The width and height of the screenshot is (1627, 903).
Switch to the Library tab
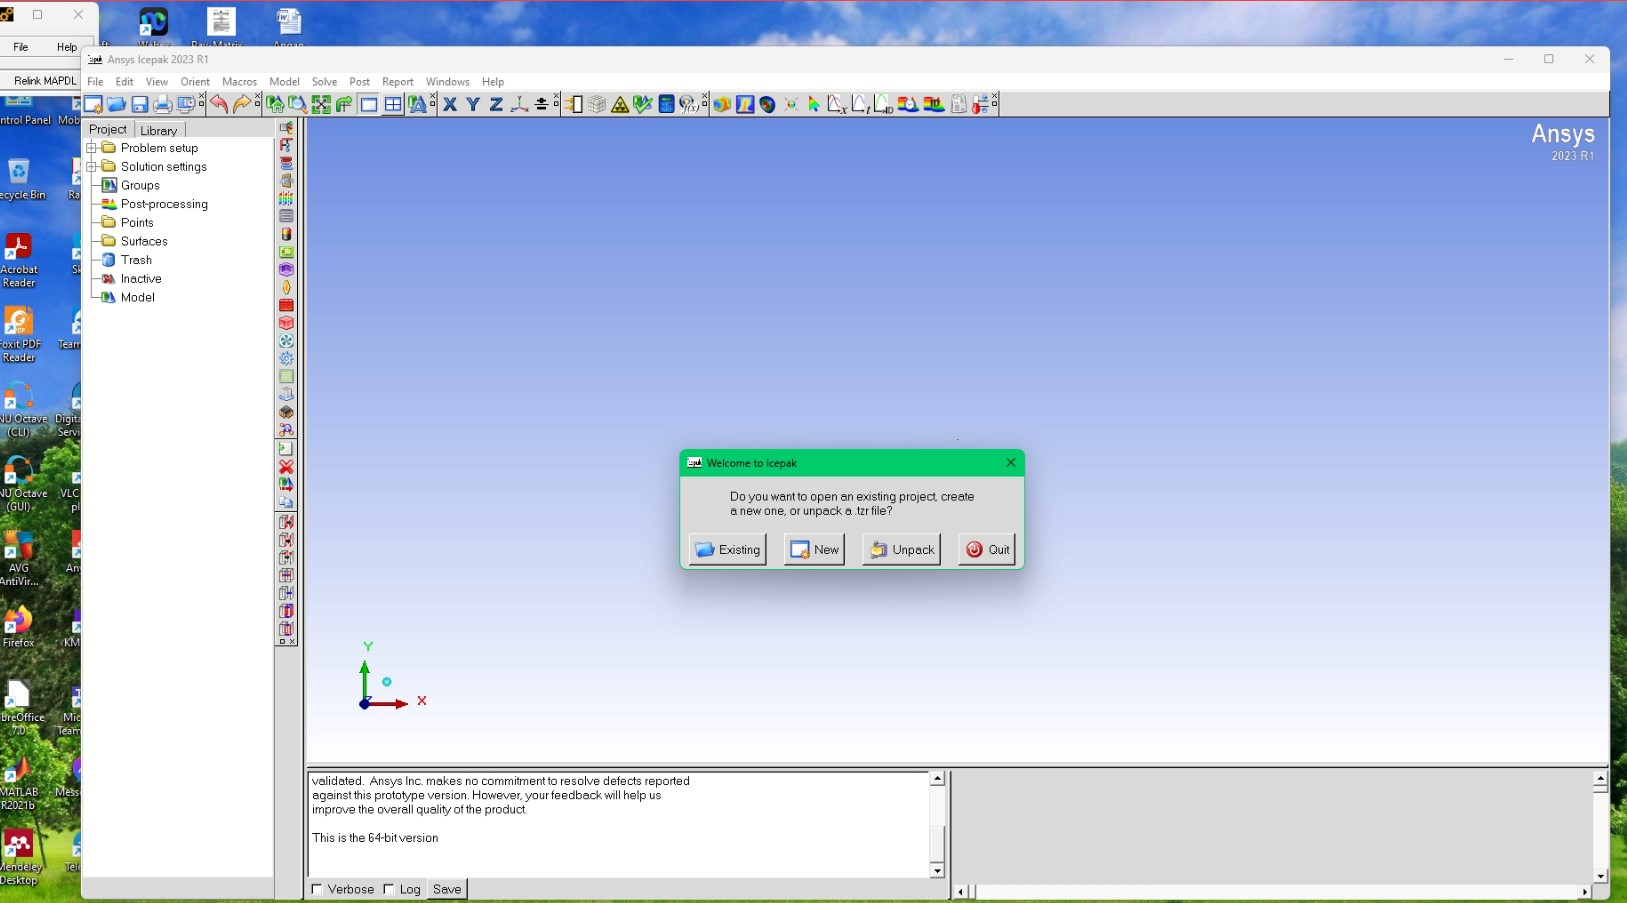tap(159, 130)
